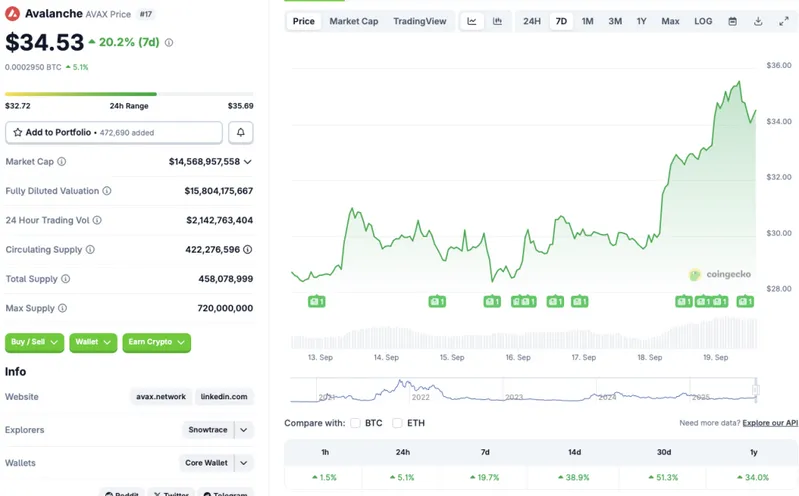Select the 7D time range

coord(561,21)
